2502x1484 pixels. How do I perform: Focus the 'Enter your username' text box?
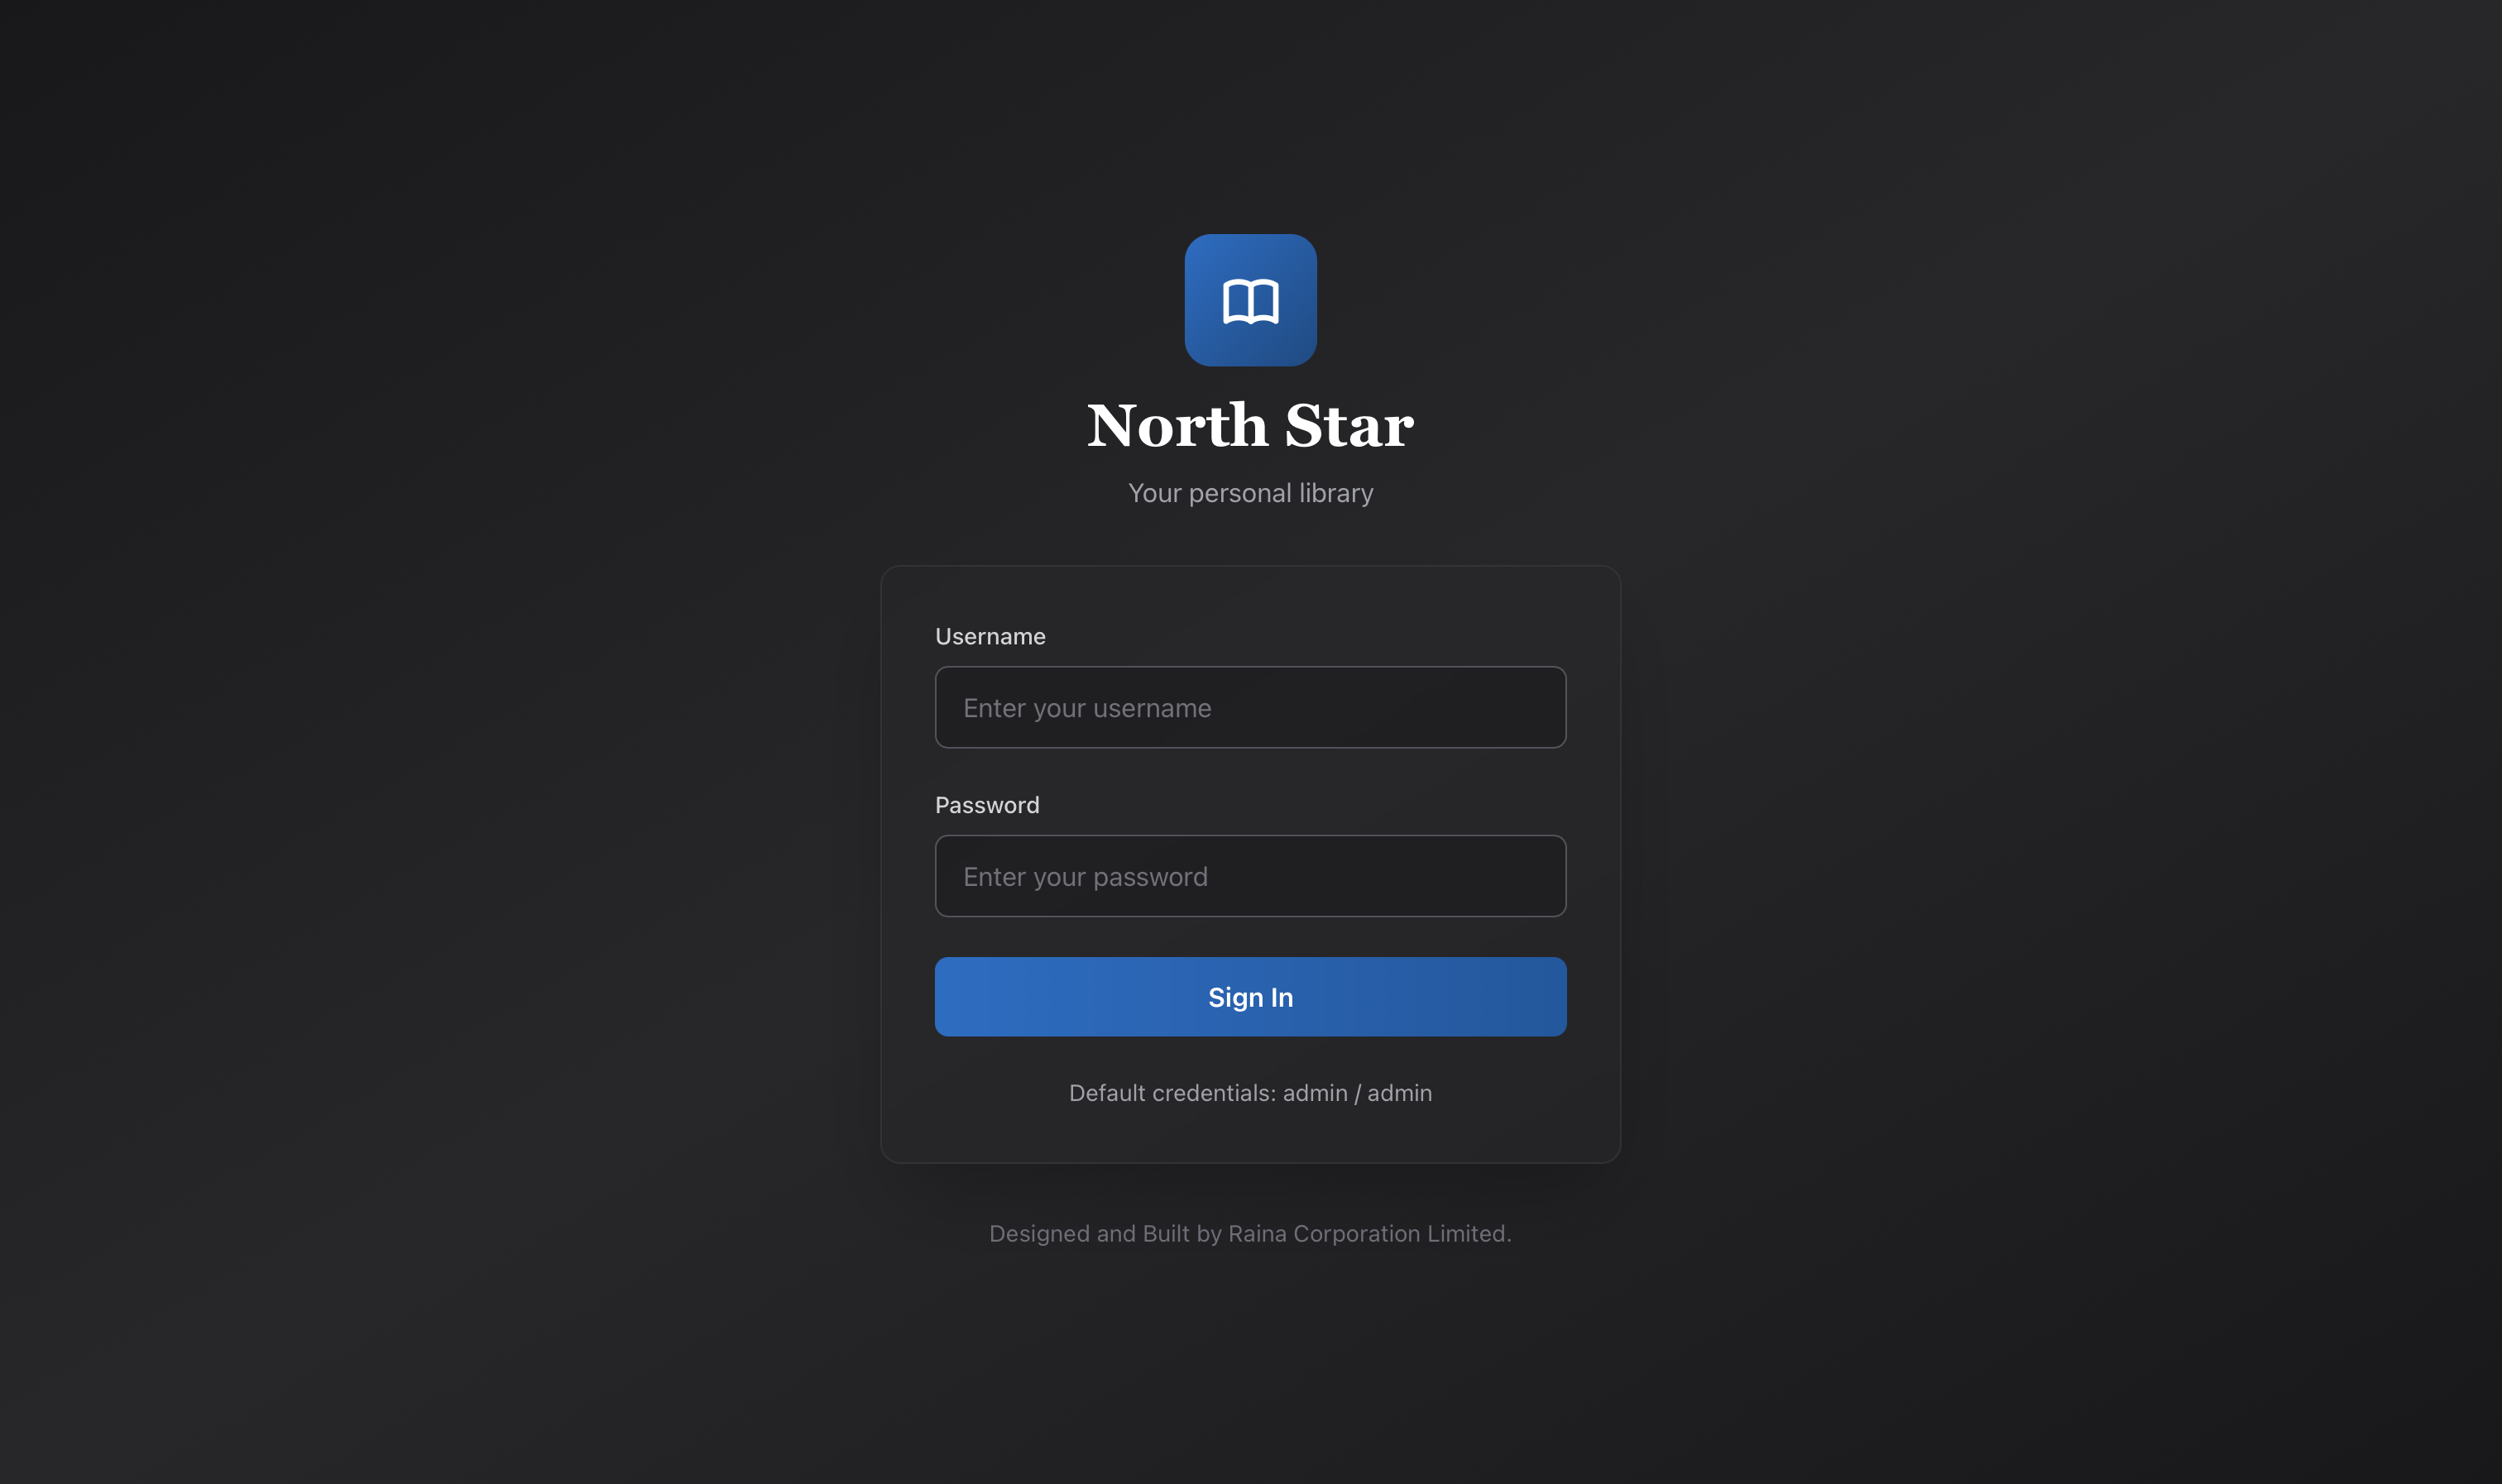1250,707
